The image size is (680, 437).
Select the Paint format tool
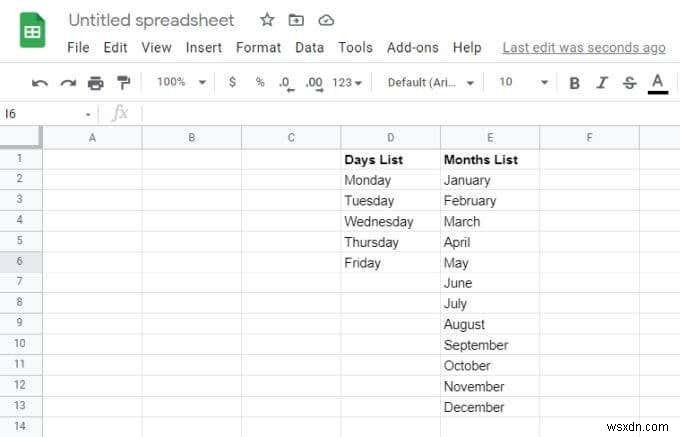123,83
